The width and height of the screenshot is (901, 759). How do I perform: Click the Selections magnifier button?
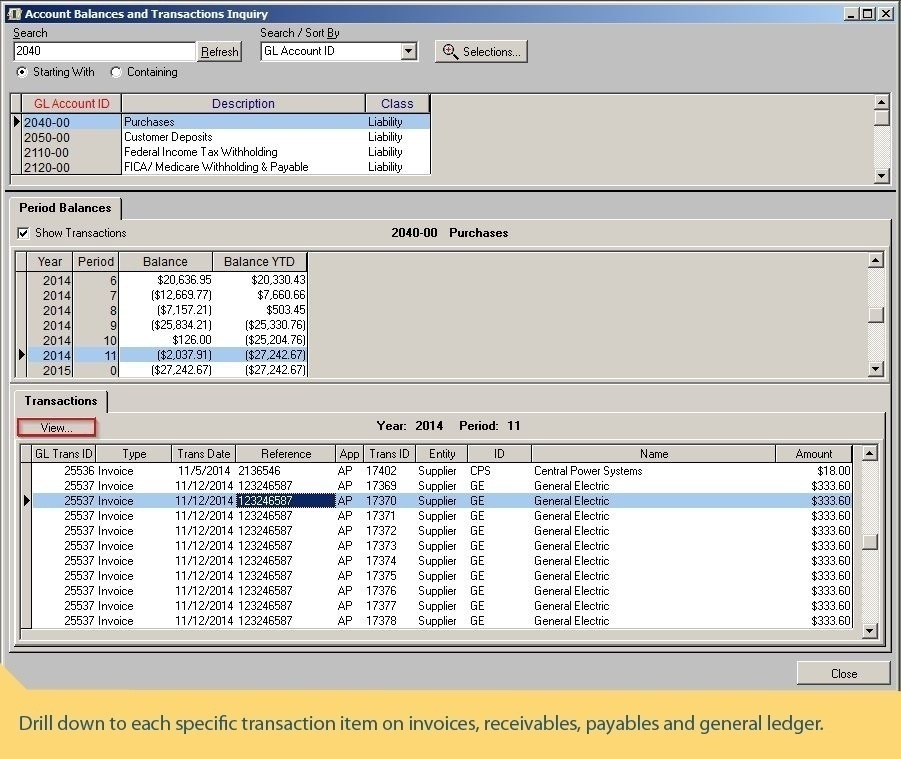point(480,52)
